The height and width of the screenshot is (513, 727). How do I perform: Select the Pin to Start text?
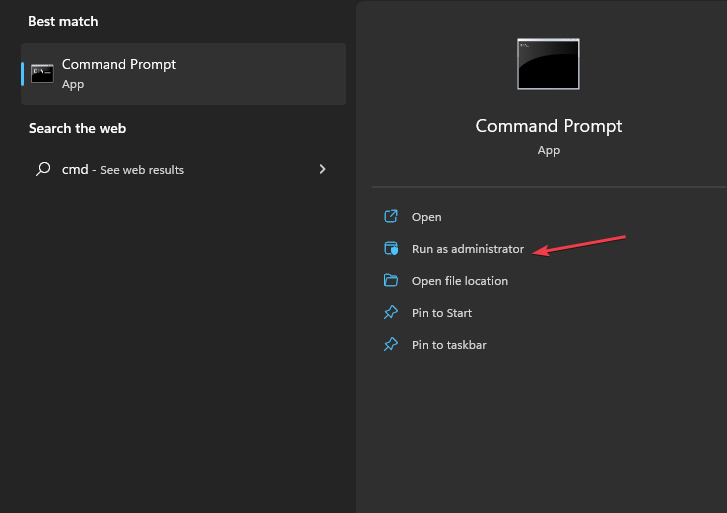[441, 313]
